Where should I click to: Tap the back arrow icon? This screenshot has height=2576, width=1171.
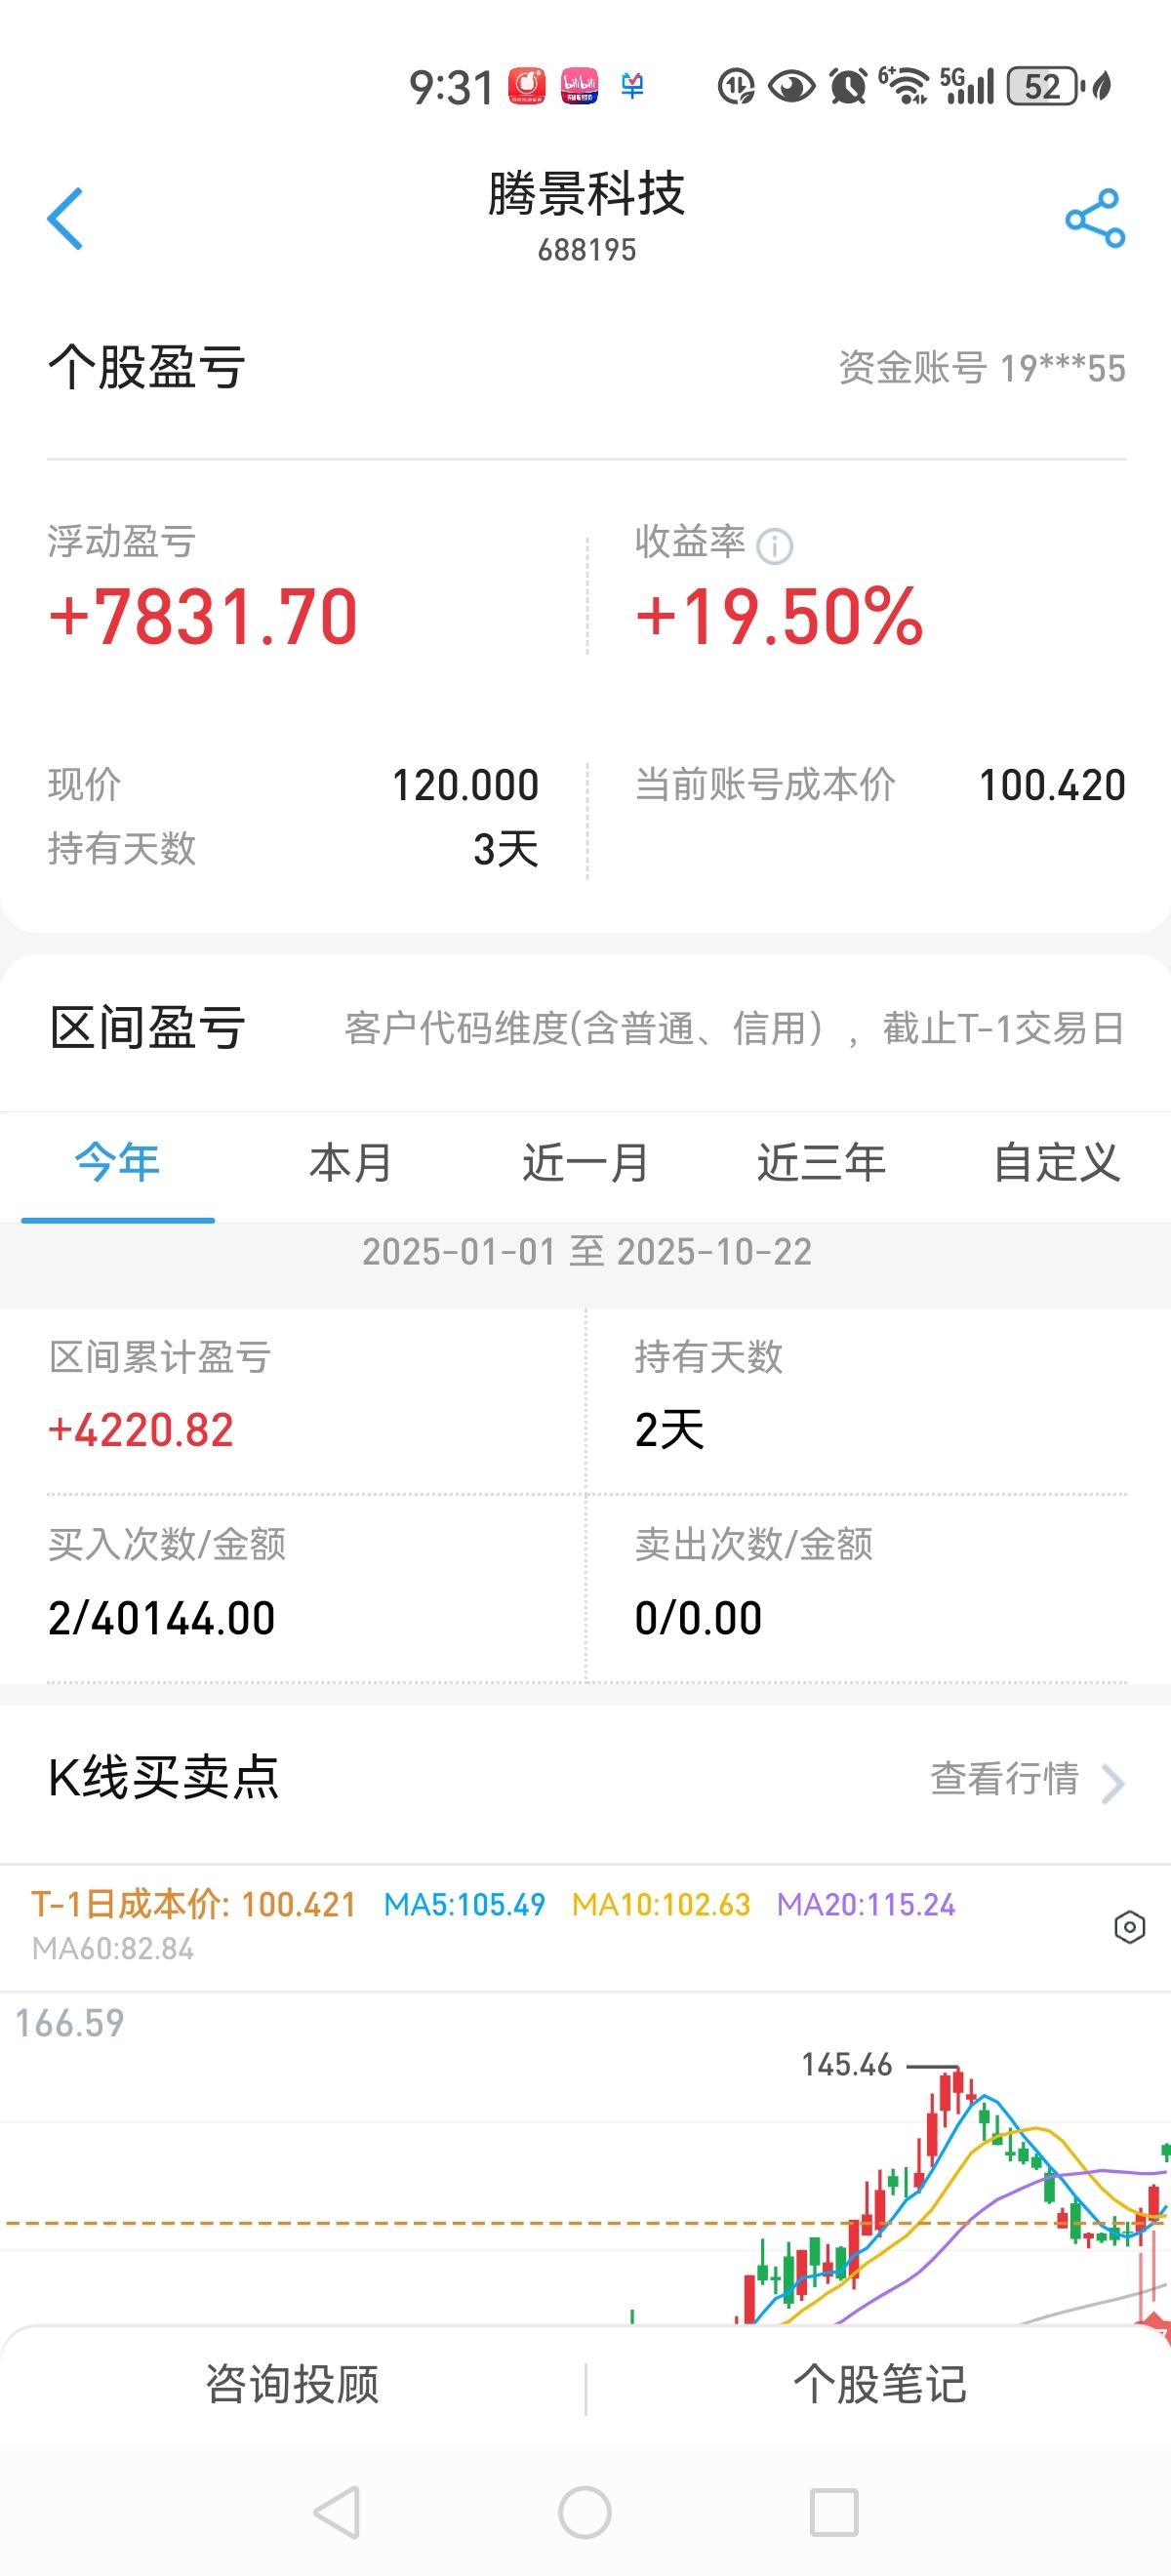coord(66,218)
